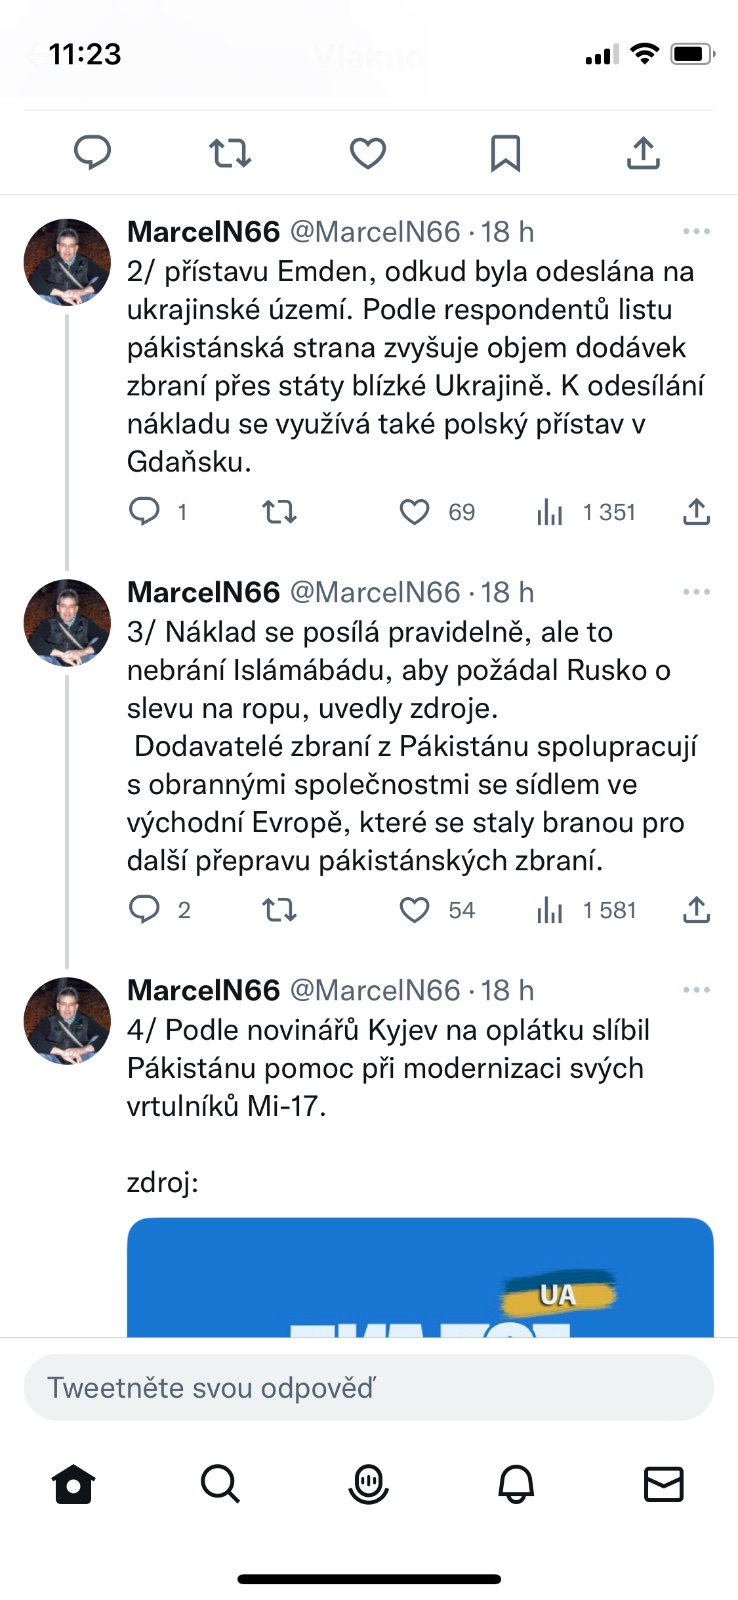Like the 2/ tweet with 69 likes
The height and width of the screenshot is (1600, 738).
click(415, 513)
